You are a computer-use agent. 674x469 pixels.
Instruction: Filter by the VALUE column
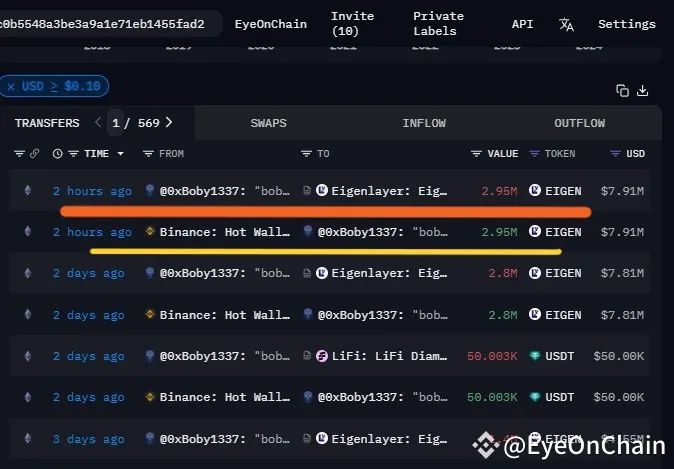[x=476, y=153]
